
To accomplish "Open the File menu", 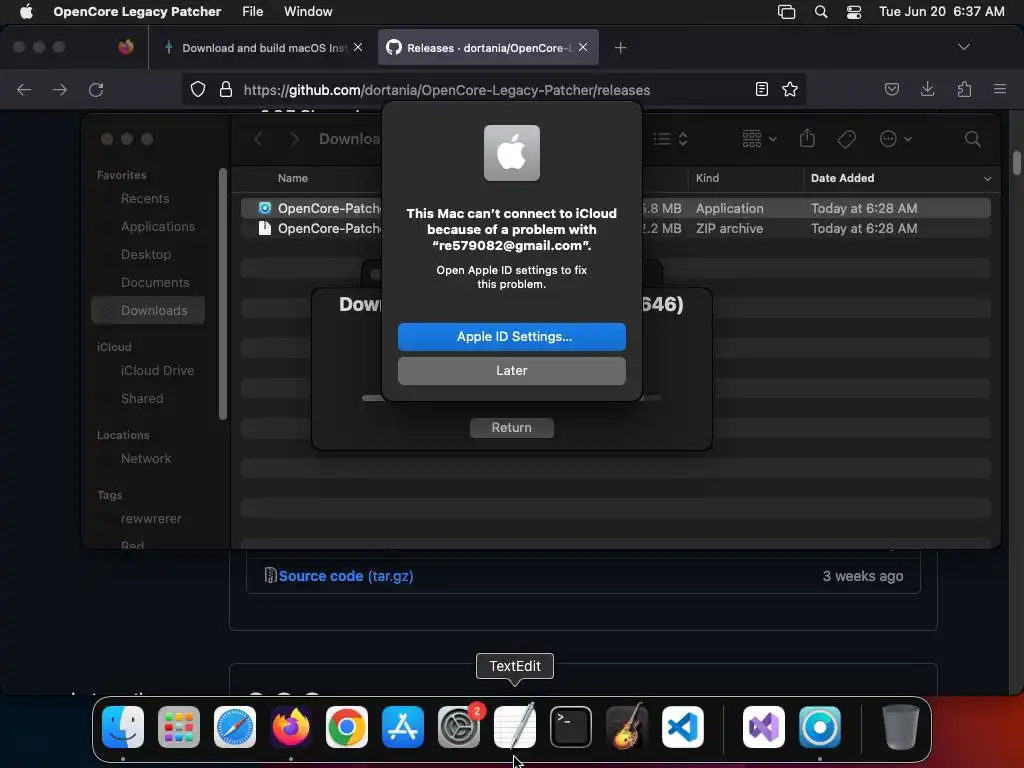I will [x=252, y=11].
